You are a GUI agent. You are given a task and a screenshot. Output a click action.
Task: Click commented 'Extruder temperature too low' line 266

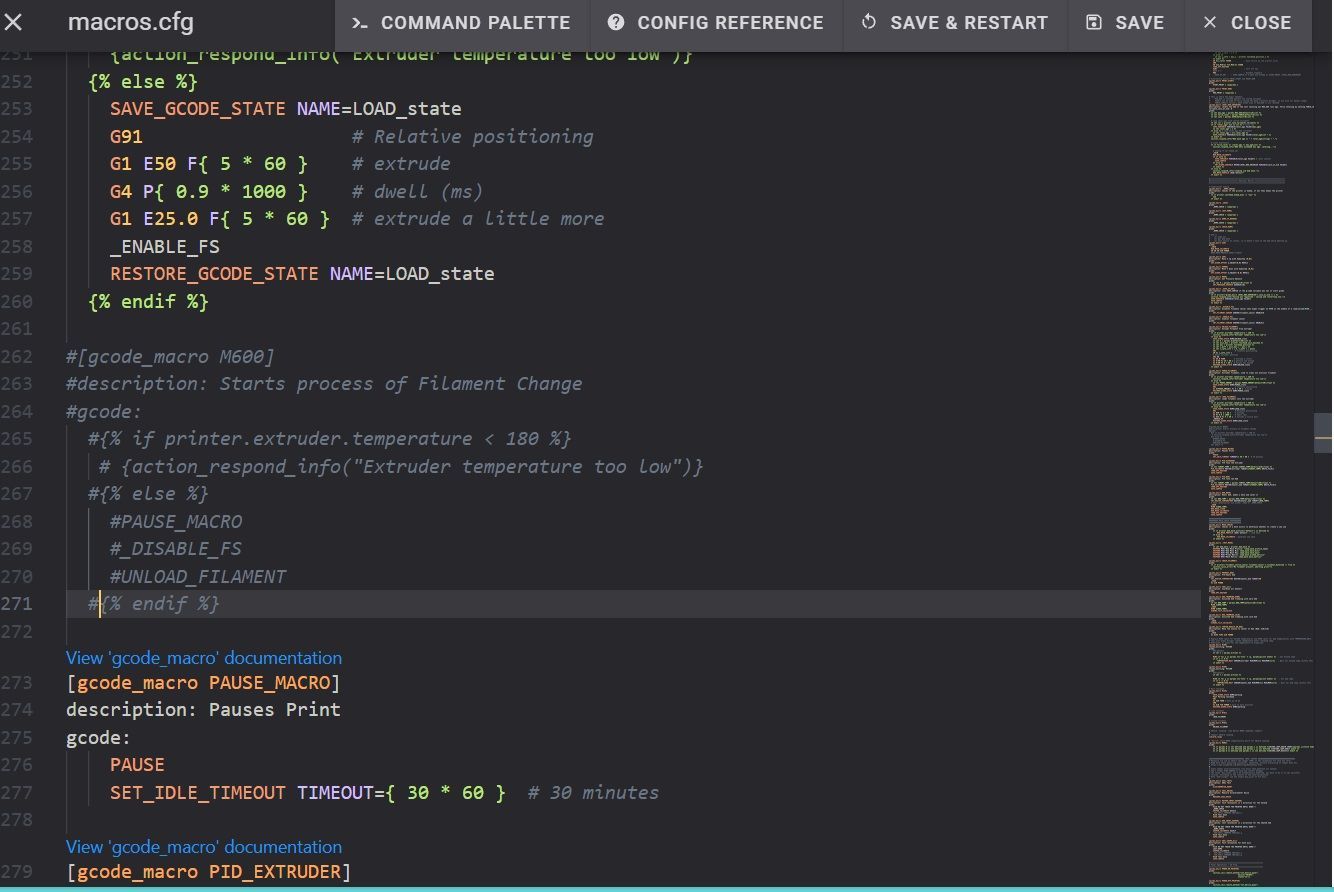point(401,466)
